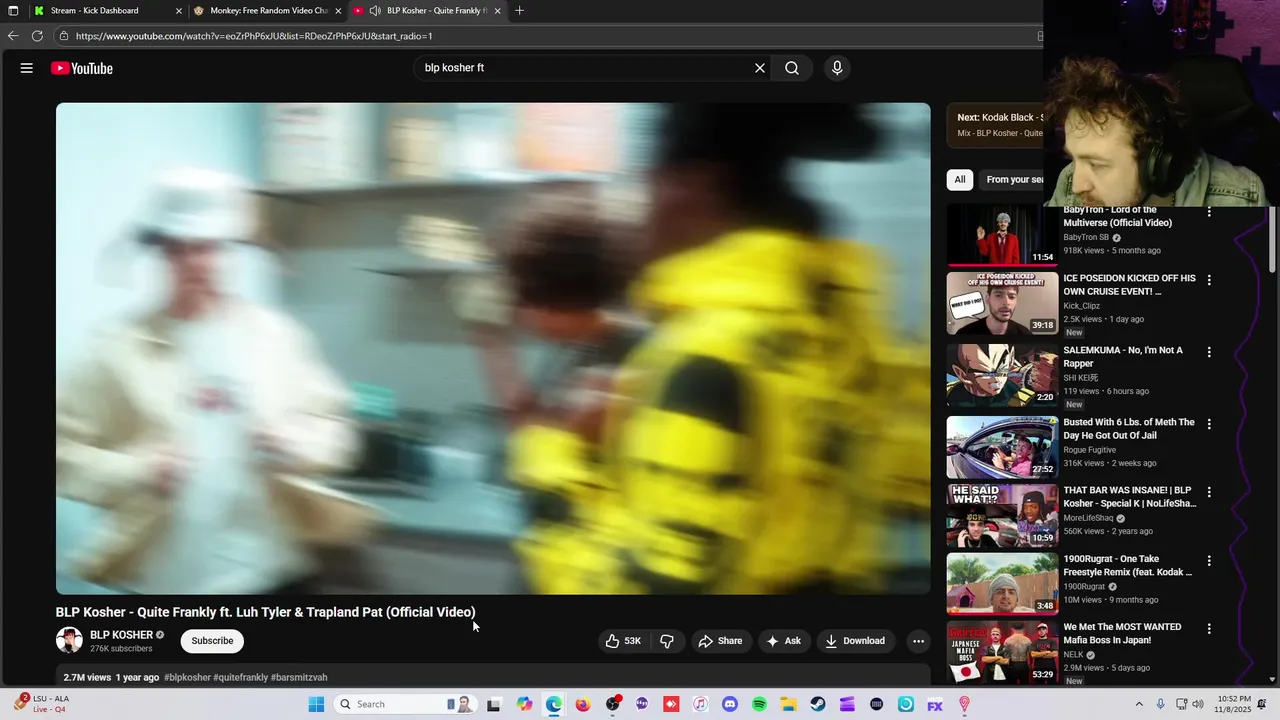Dislike the video with thumbs down
This screenshot has height=720, width=1280.
(667, 641)
